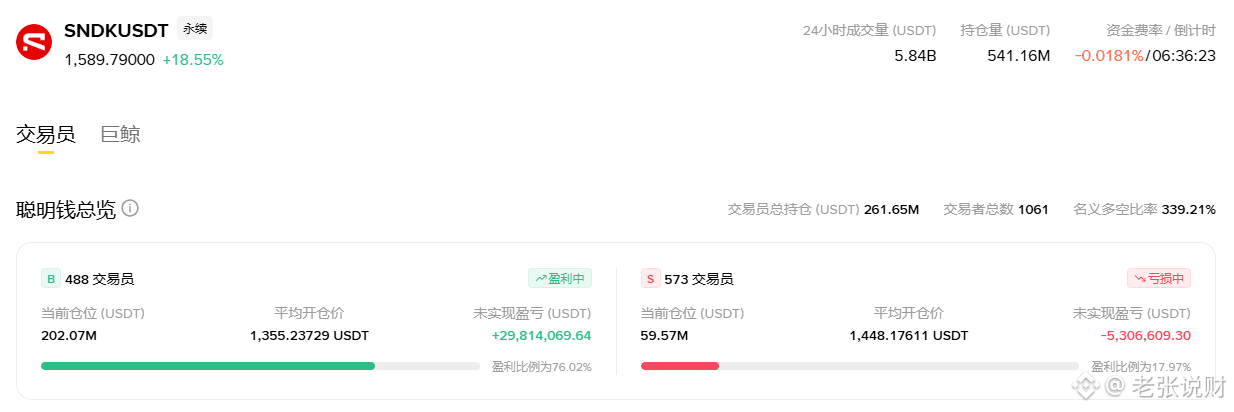The height and width of the screenshot is (412, 1234).
Task: Click the 盈利中 profit status tag
Action: [x=560, y=278]
